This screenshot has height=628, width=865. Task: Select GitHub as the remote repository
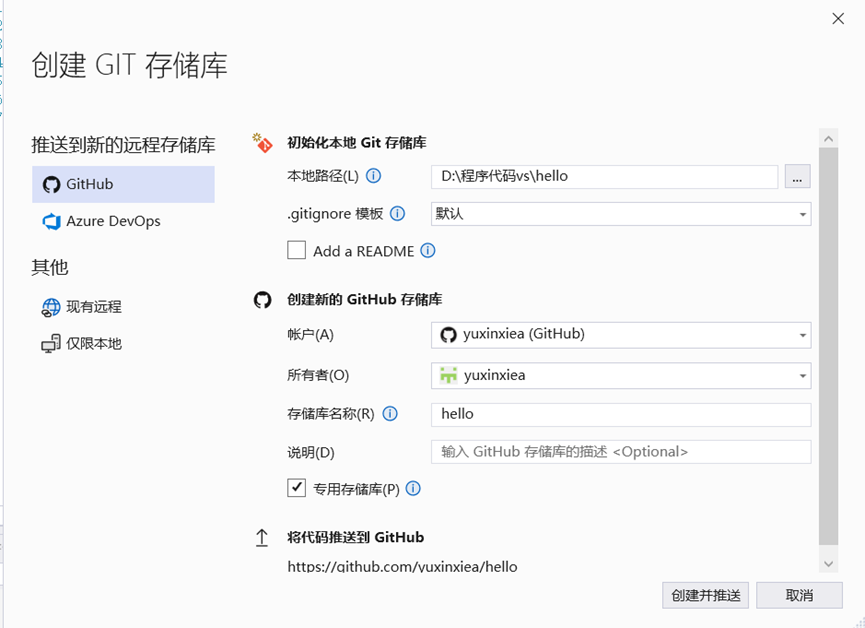pos(123,184)
